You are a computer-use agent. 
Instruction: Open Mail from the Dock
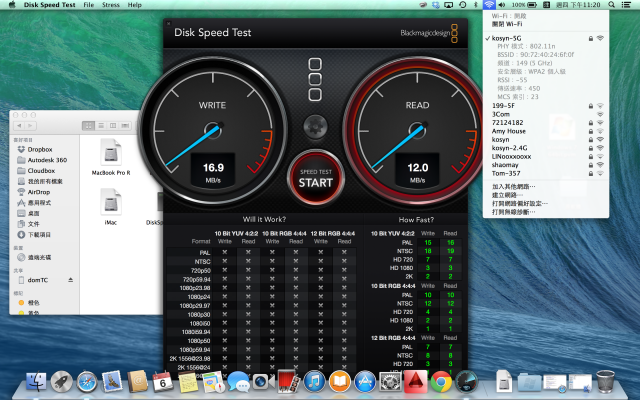112,381
